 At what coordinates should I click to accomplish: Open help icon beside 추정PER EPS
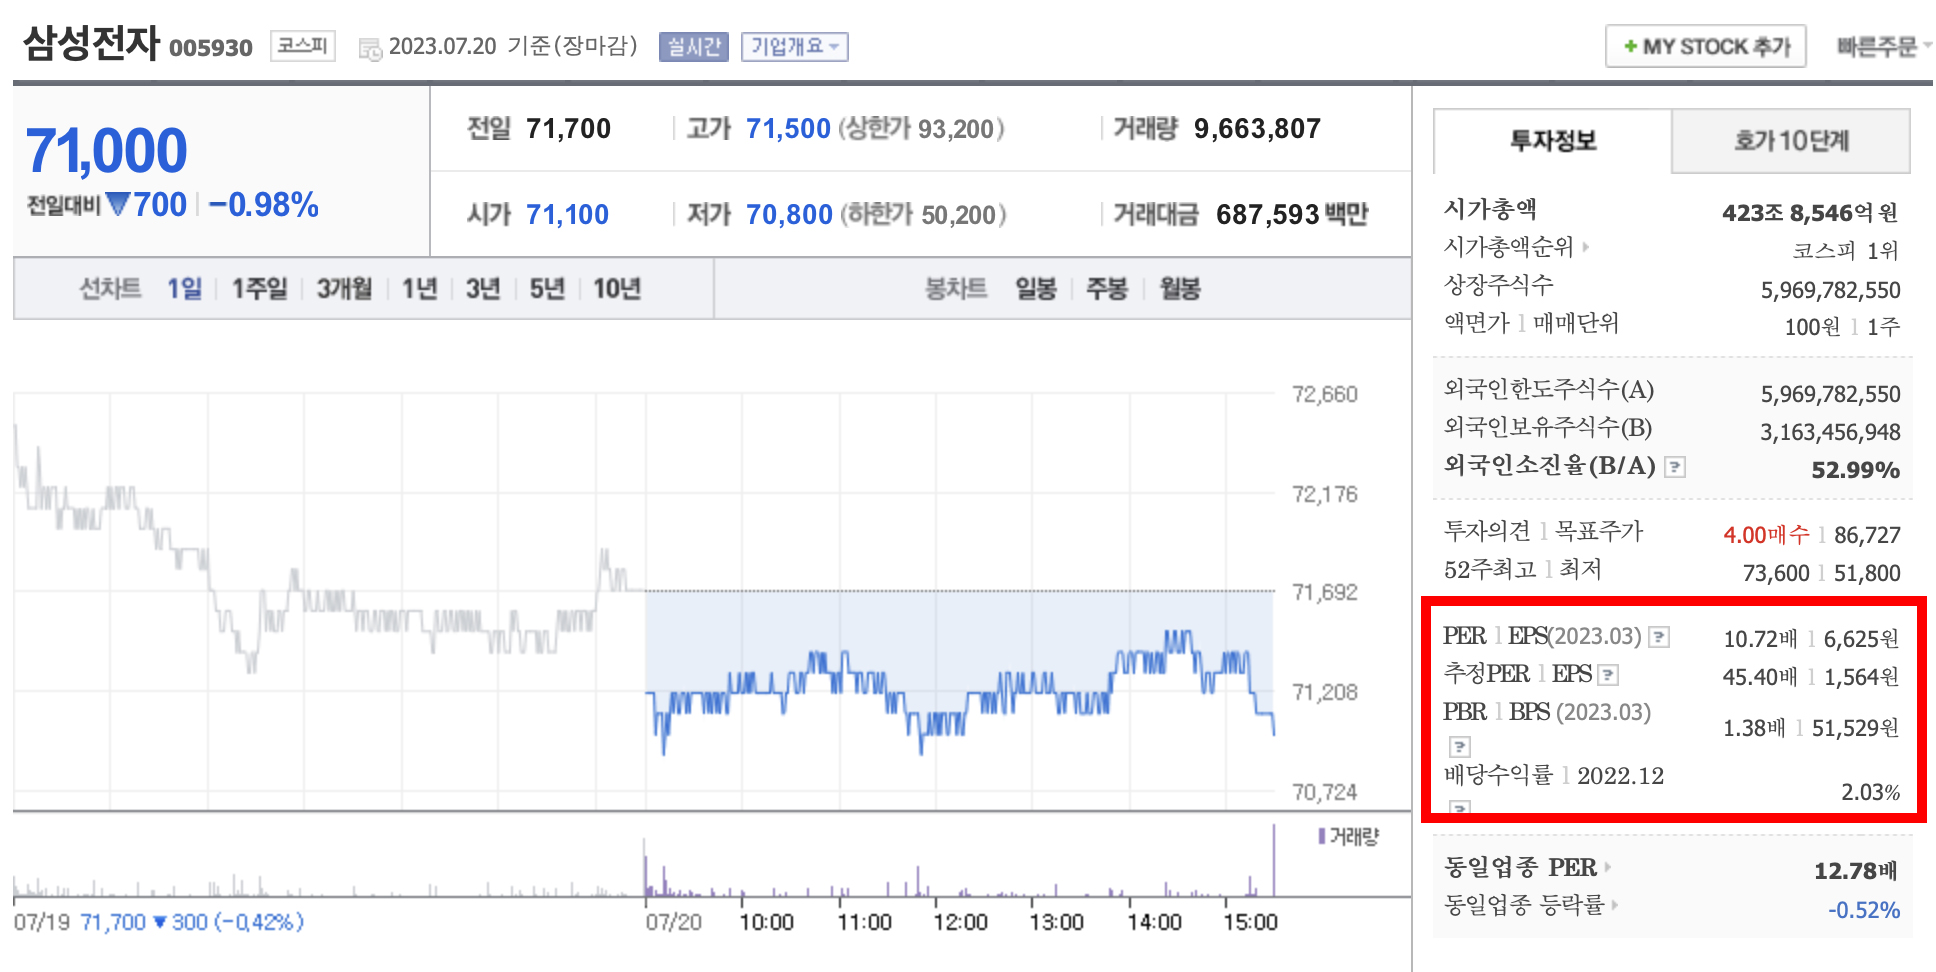(x=1608, y=675)
